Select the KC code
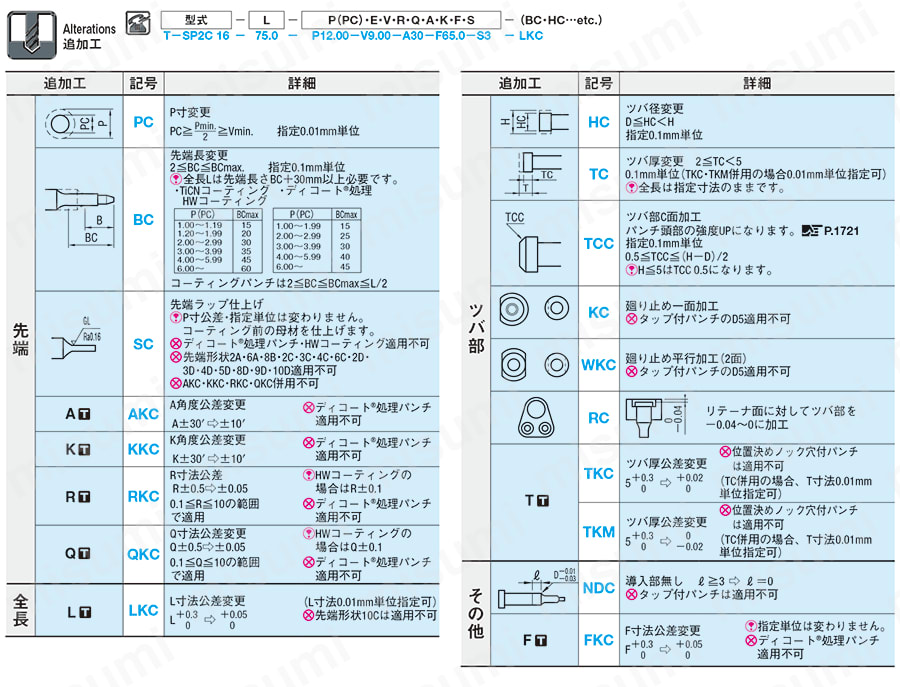 point(599,312)
